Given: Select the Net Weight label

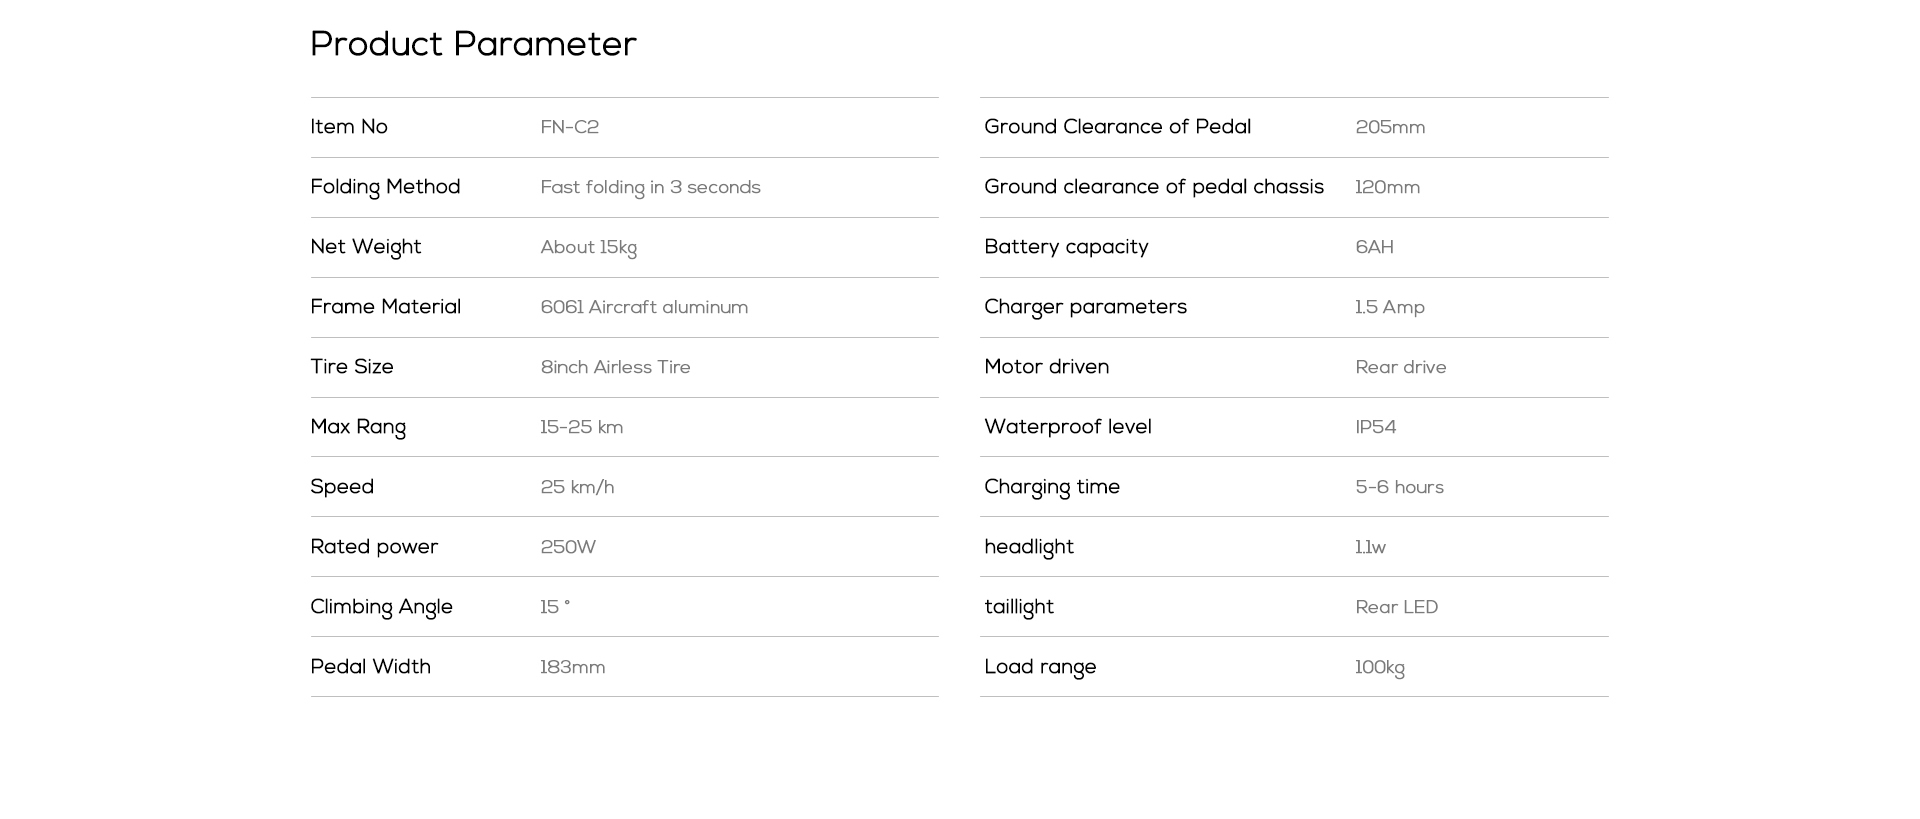Looking at the screenshot, I should point(365,248).
